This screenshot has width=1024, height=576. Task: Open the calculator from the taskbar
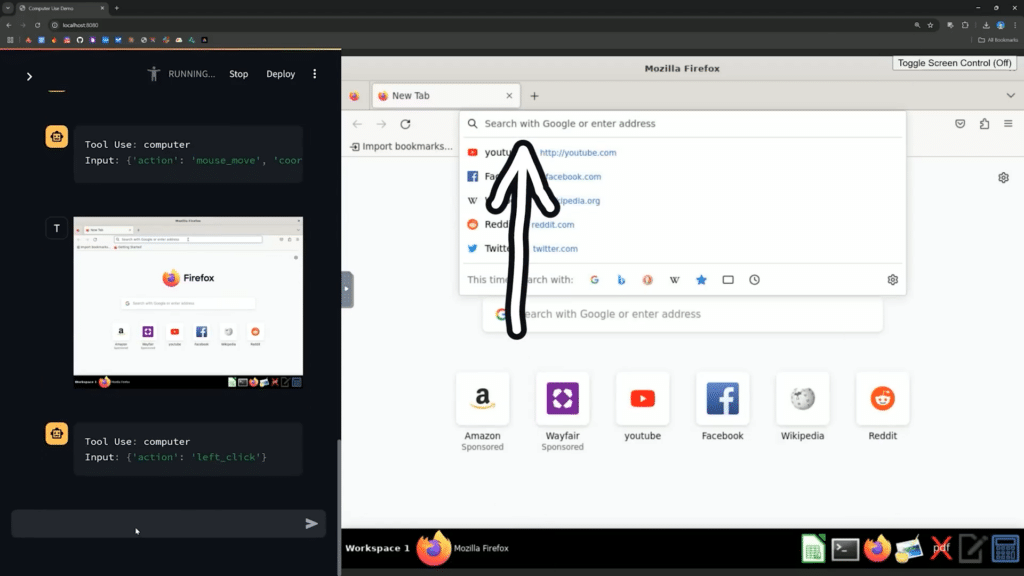[x=1005, y=549]
